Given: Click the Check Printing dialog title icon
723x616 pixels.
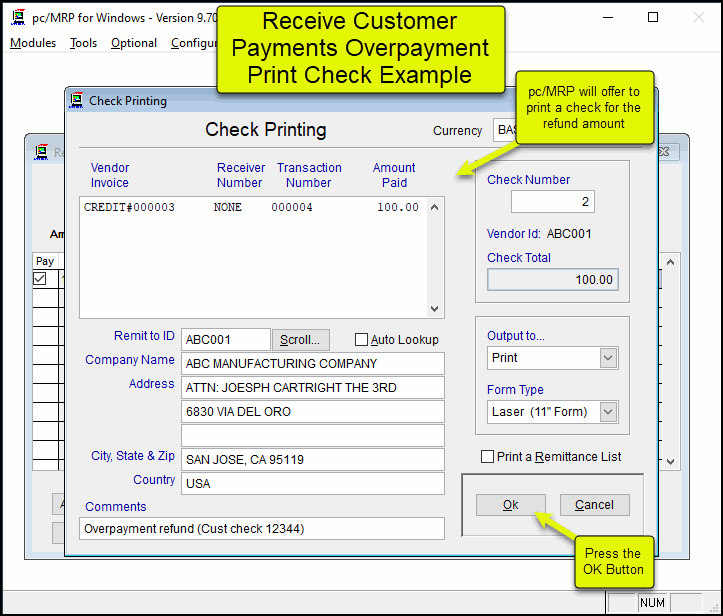Looking at the screenshot, I should [76, 100].
